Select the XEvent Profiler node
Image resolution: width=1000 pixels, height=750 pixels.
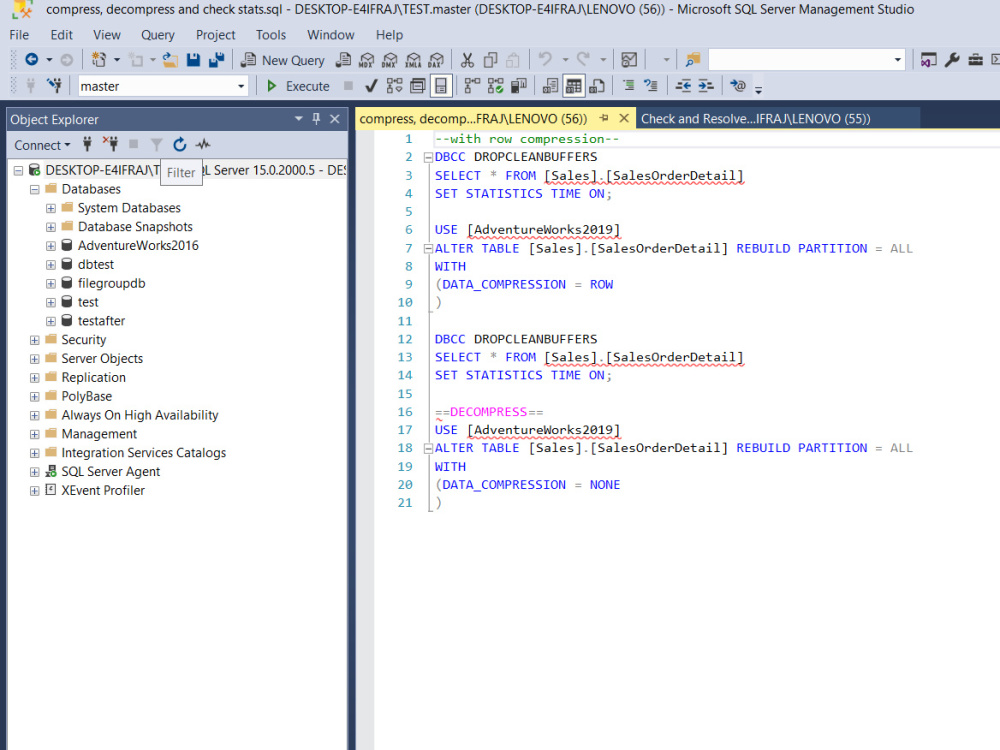[103, 490]
